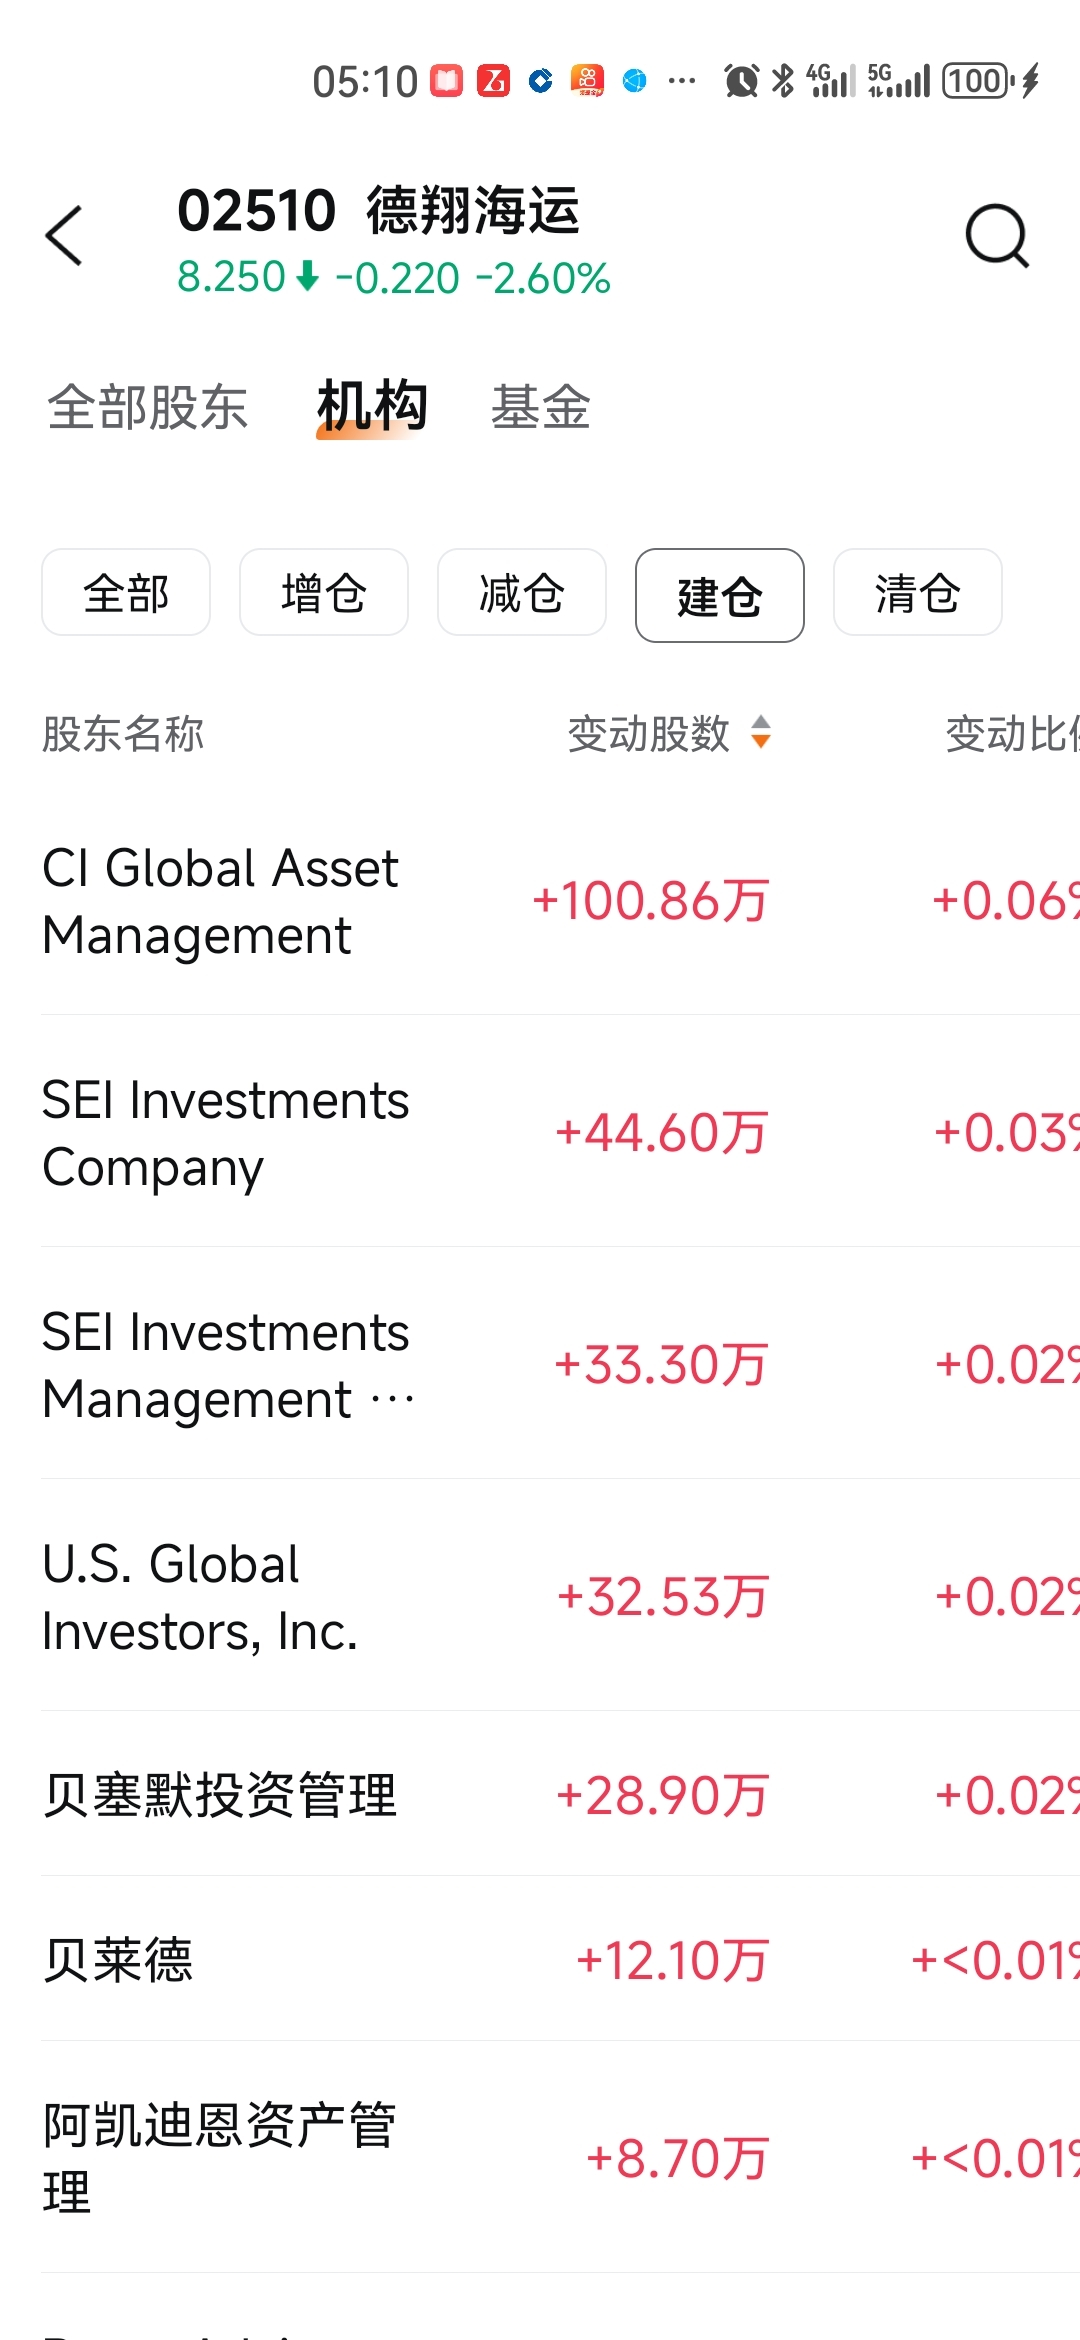Select the 全部 filter chip

point(126,593)
